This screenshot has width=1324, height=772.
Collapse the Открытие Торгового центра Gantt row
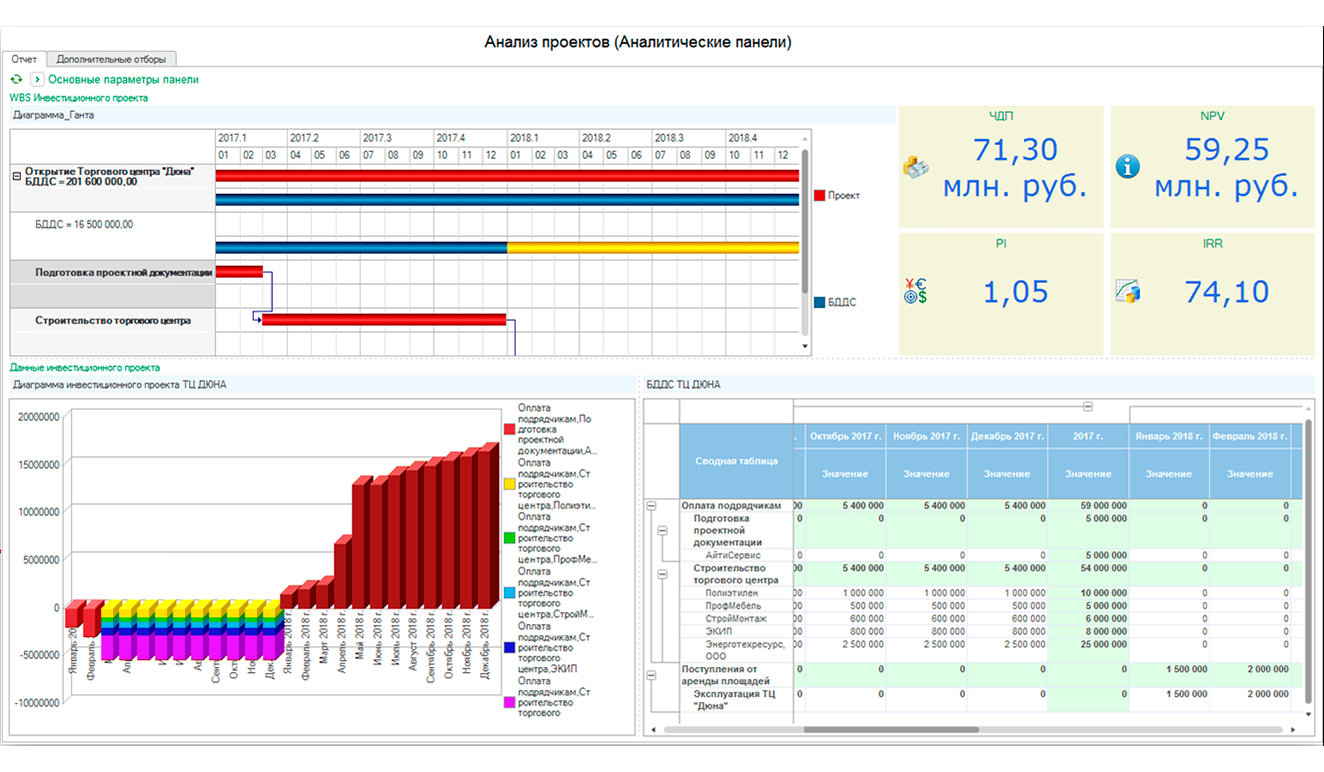[17, 175]
